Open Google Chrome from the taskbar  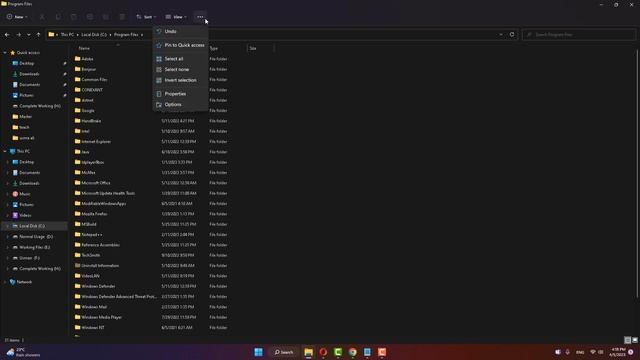353,352
